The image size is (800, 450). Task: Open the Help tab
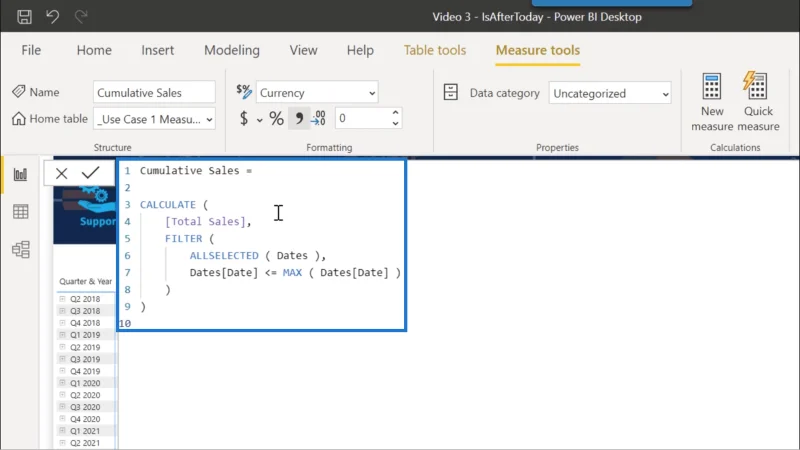[360, 50]
